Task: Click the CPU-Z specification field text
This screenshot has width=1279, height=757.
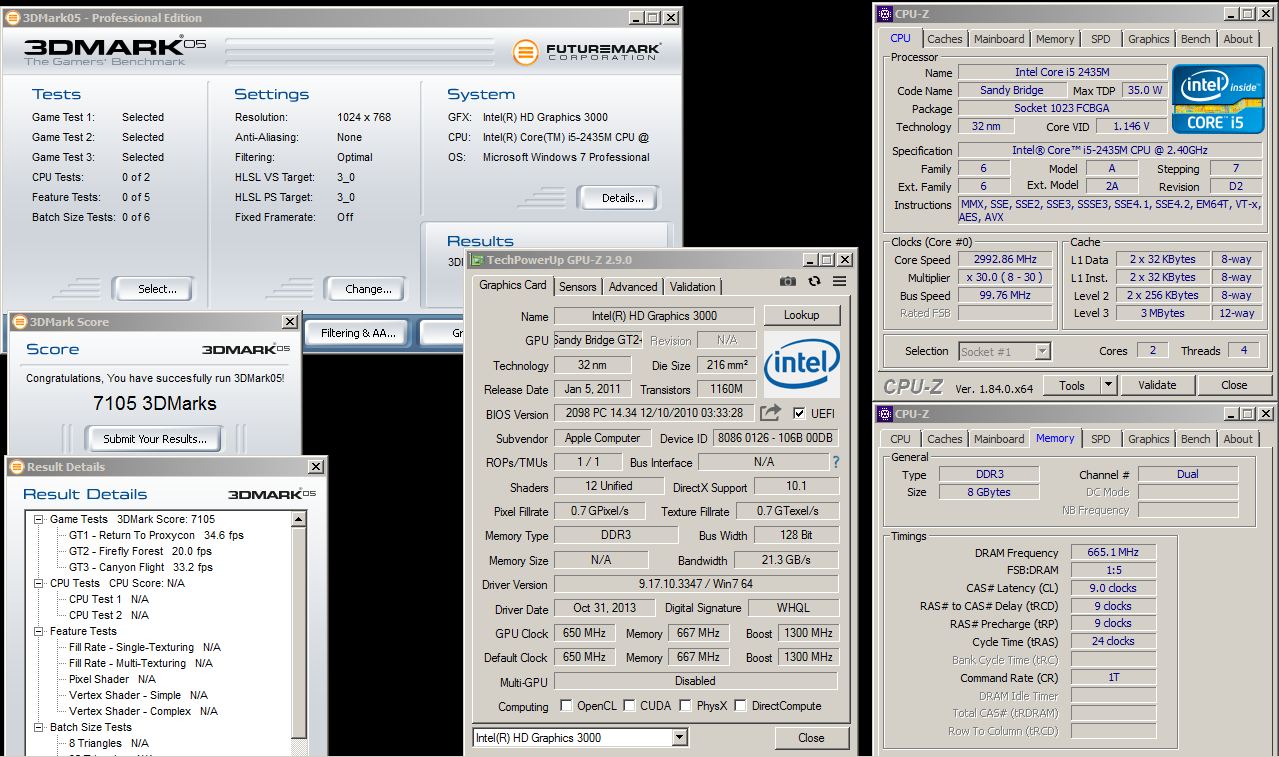Action: coord(1110,150)
